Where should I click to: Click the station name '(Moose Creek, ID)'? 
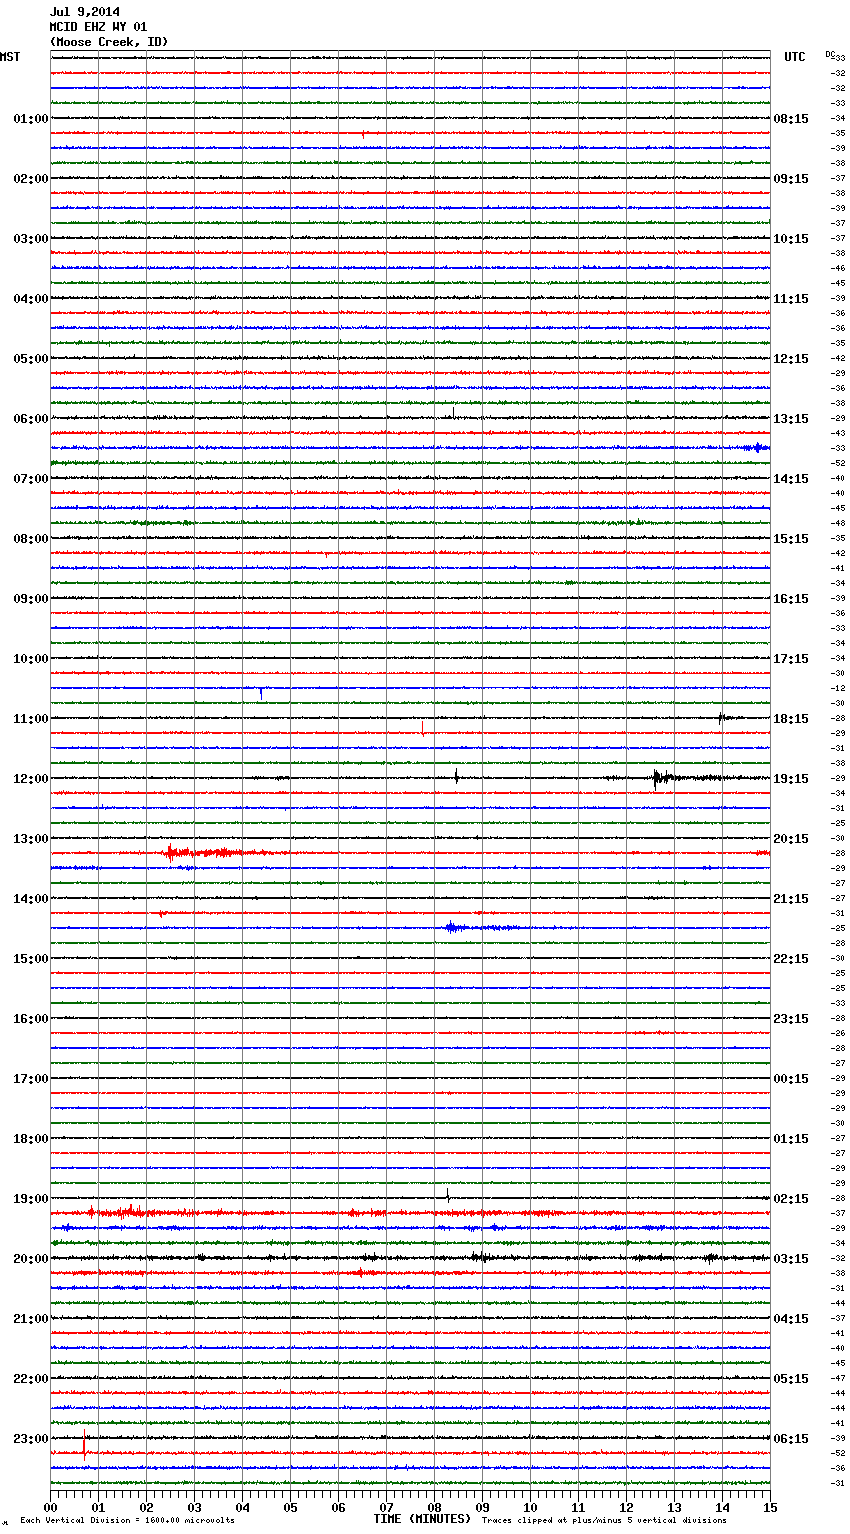coord(109,42)
